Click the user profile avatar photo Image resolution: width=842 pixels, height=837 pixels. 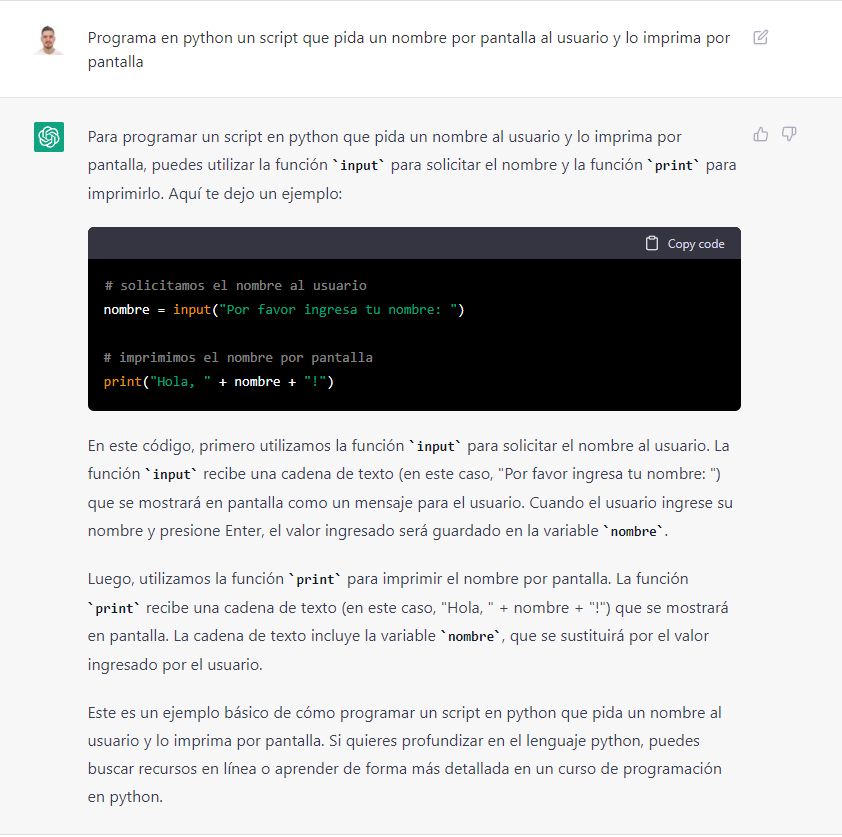[x=49, y=40]
